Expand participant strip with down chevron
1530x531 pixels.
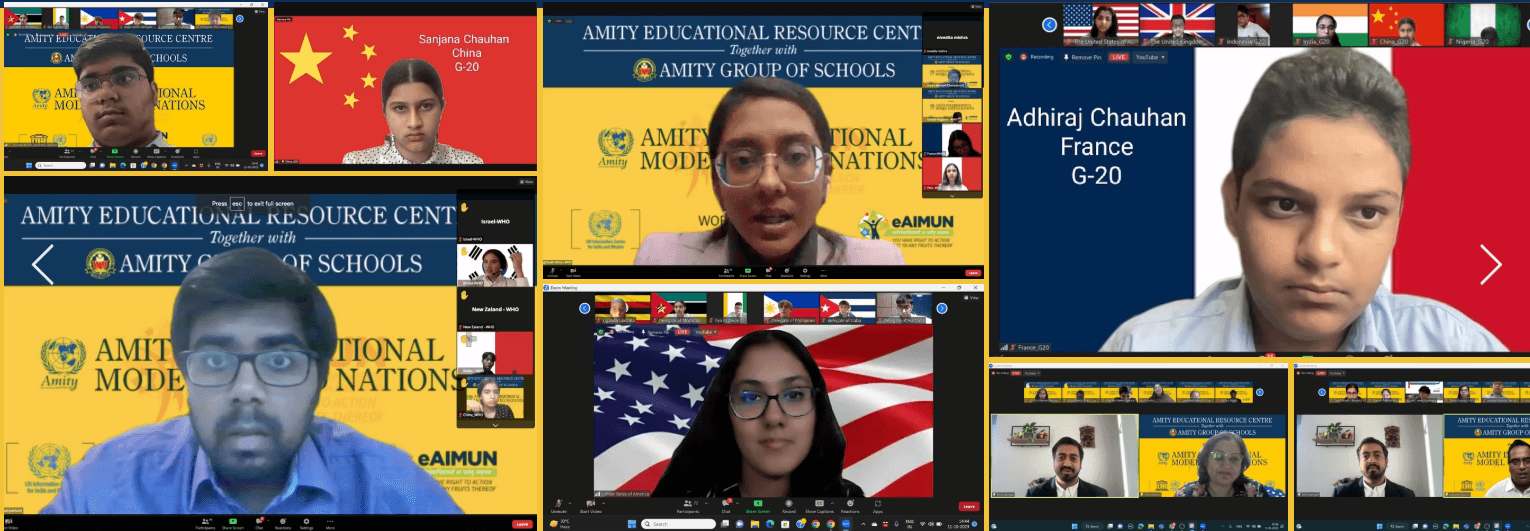pyautogui.click(x=496, y=424)
